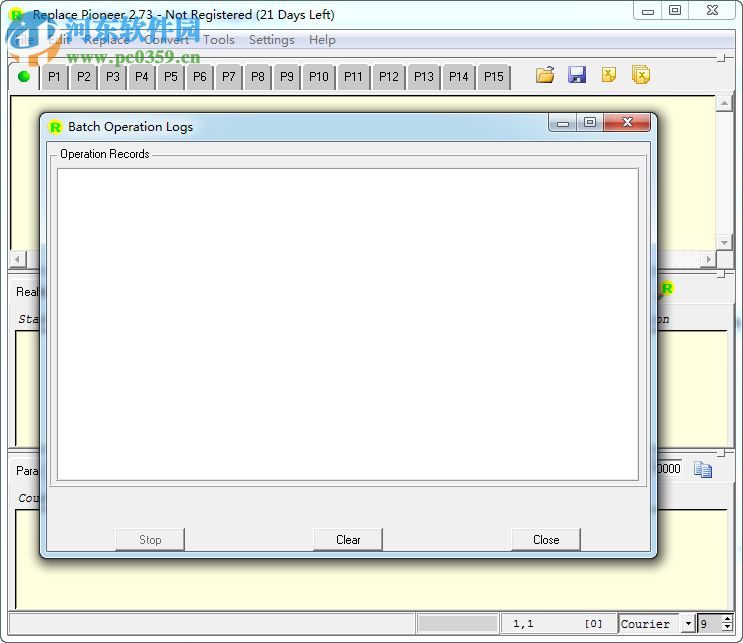Switch to the P14 tab

click(459, 77)
